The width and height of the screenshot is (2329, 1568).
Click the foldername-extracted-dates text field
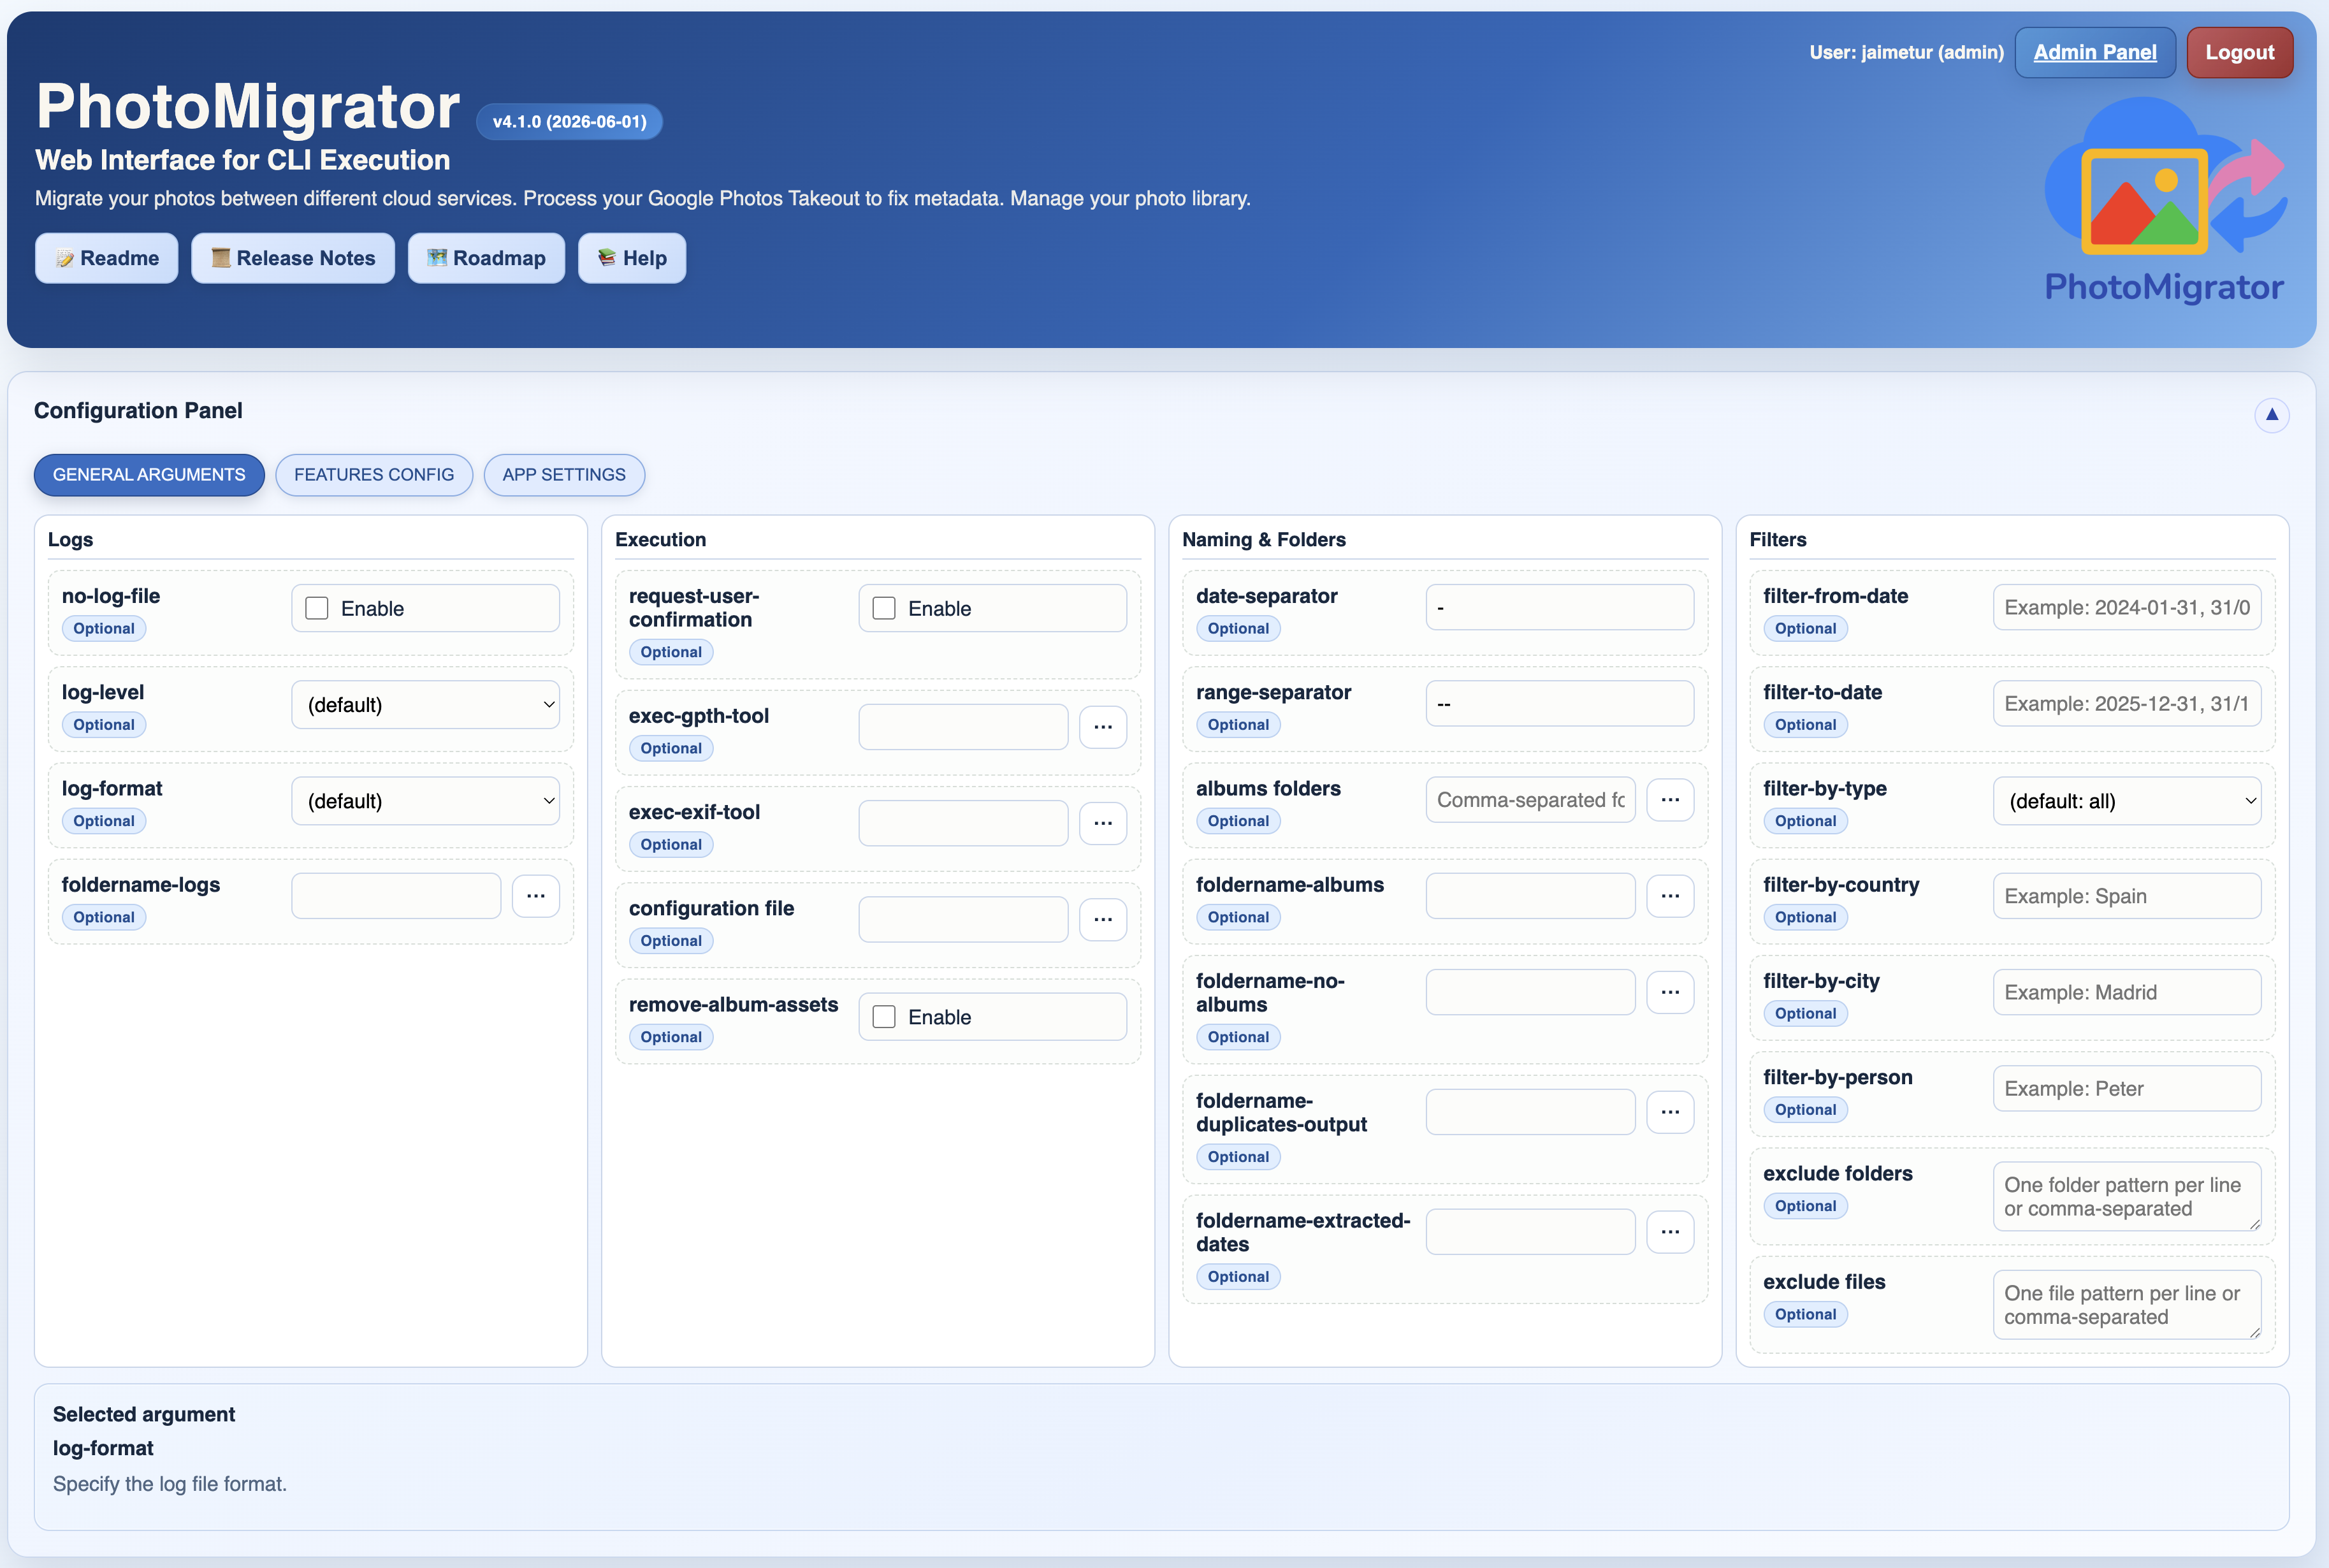1530,1232
